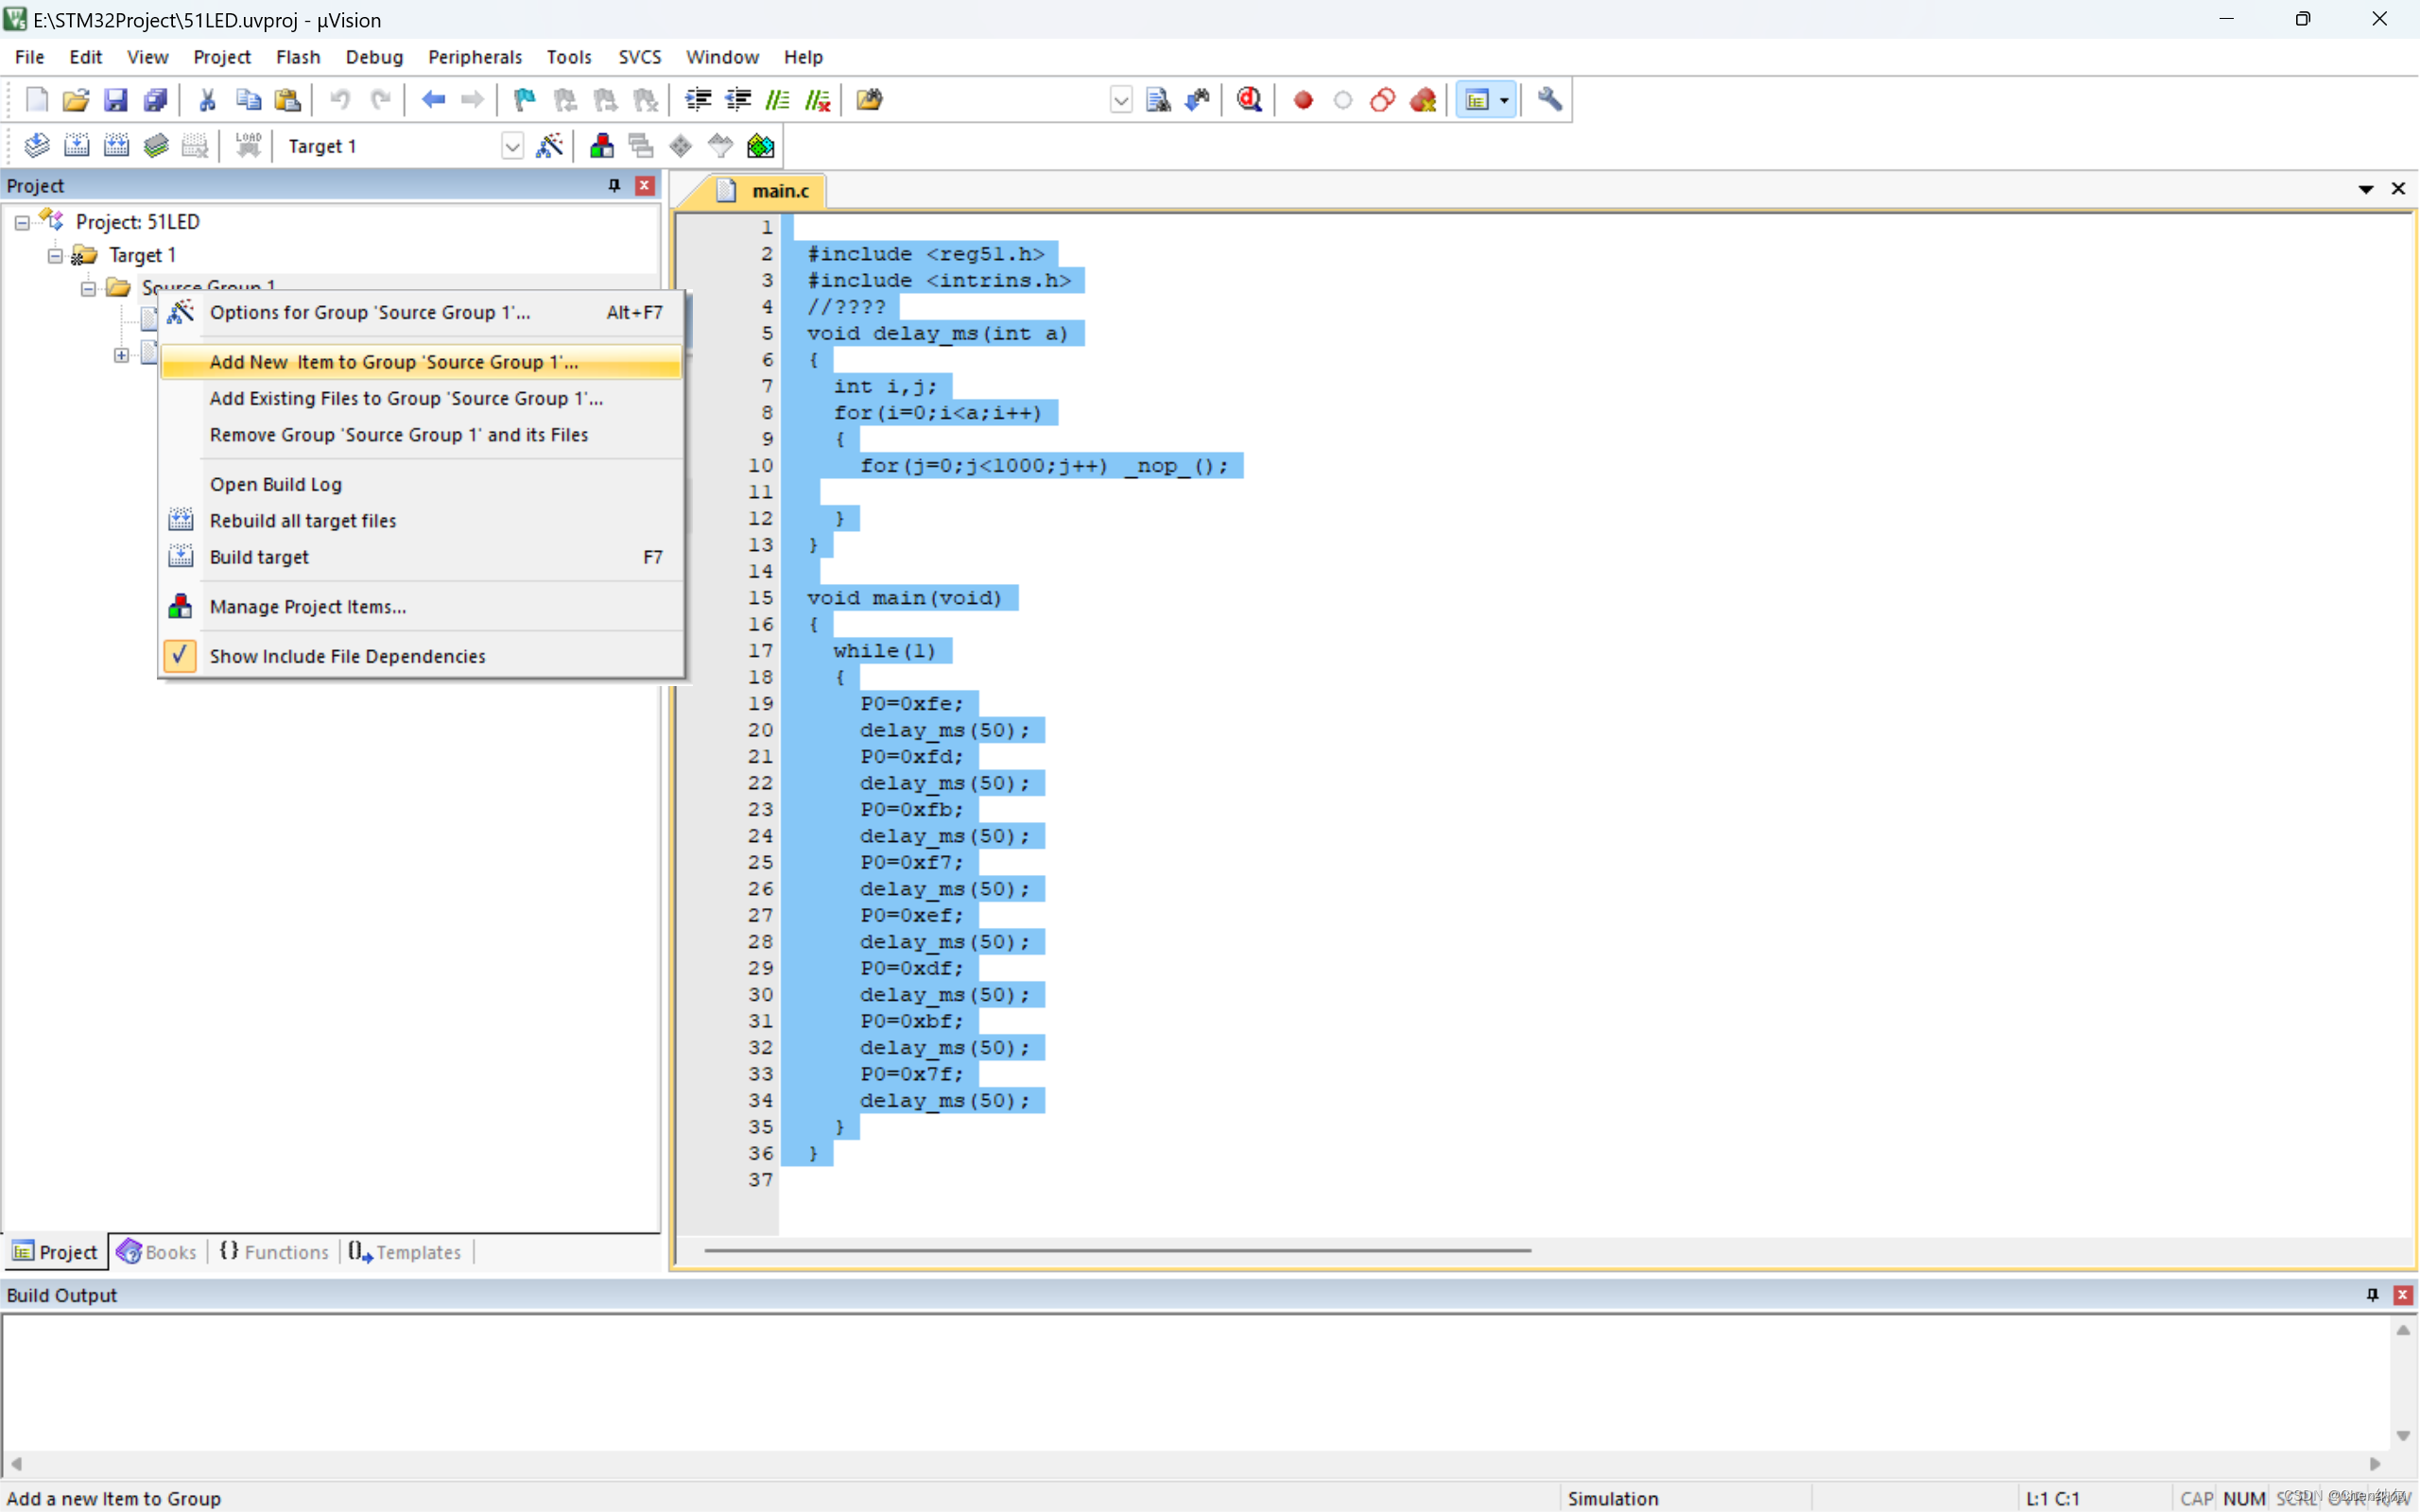The width and height of the screenshot is (2420, 1512).
Task: Open the Configuration wrench icon
Action: (1549, 100)
